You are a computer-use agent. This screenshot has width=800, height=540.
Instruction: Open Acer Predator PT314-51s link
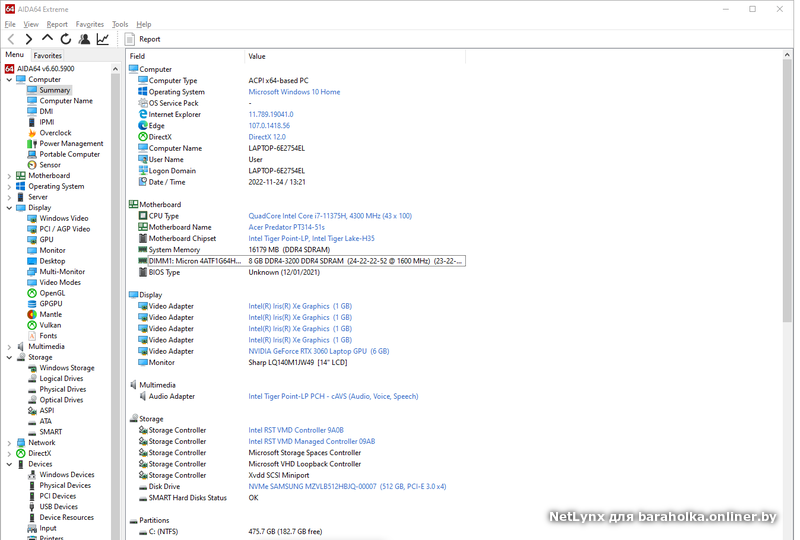[286, 227]
